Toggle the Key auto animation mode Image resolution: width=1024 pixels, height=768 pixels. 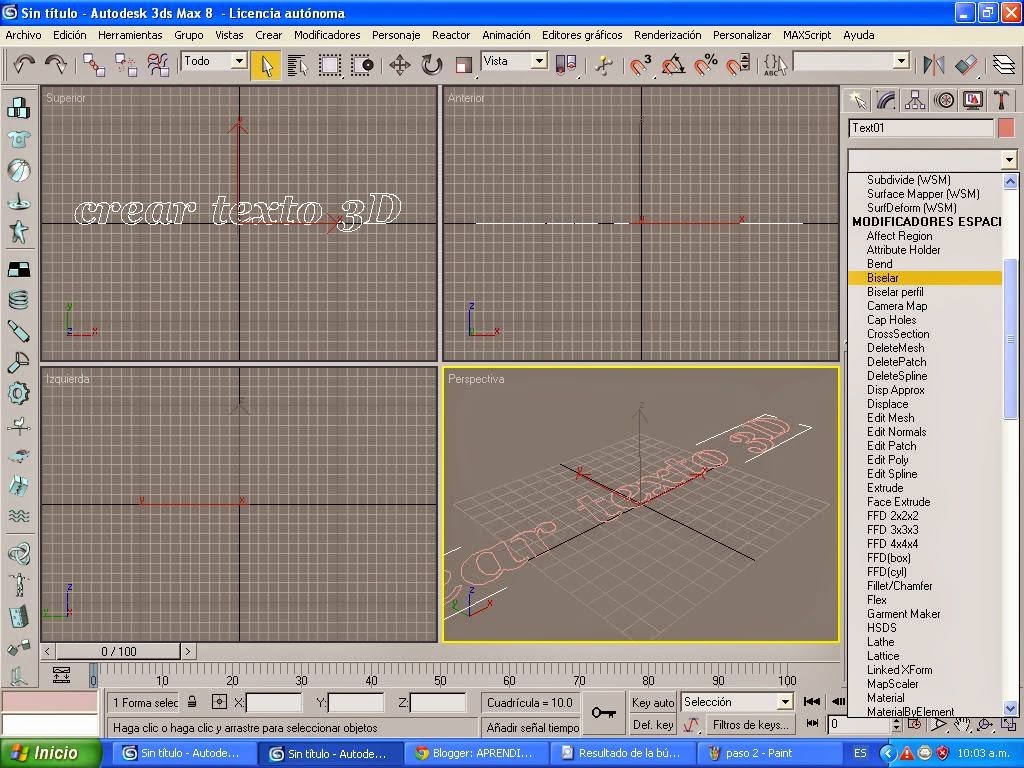(653, 702)
